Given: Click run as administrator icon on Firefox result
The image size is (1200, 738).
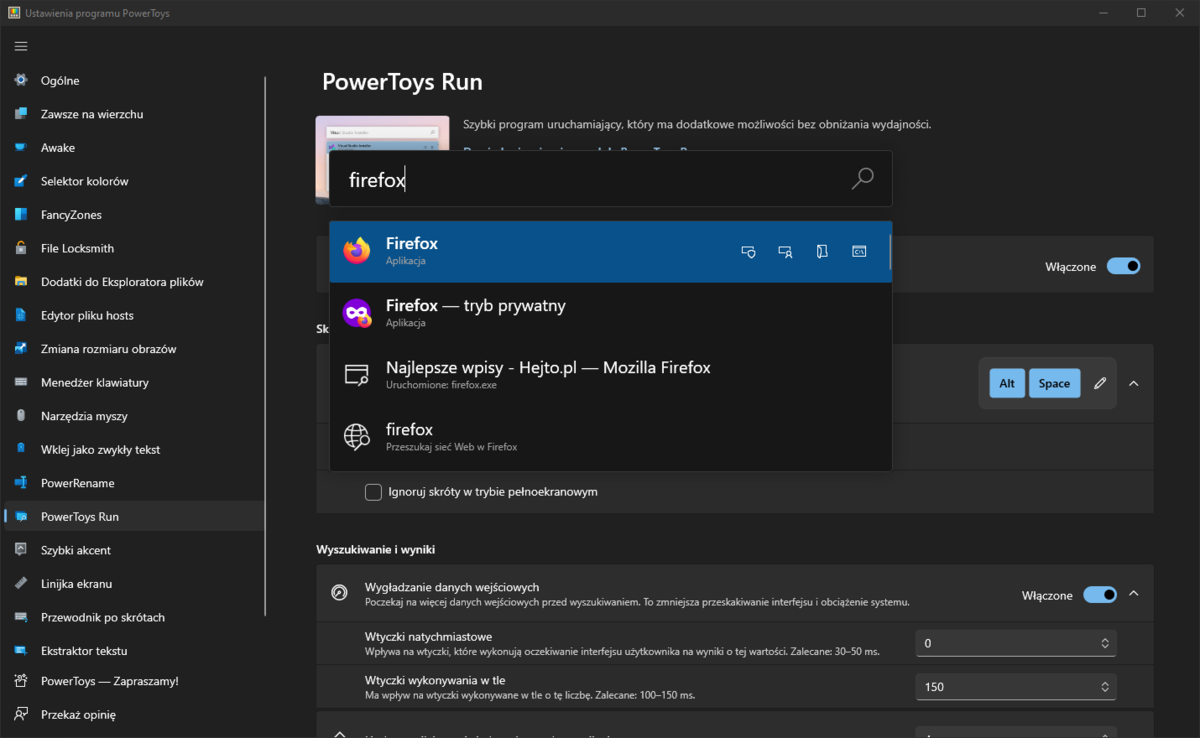Looking at the screenshot, I should point(748,252).
